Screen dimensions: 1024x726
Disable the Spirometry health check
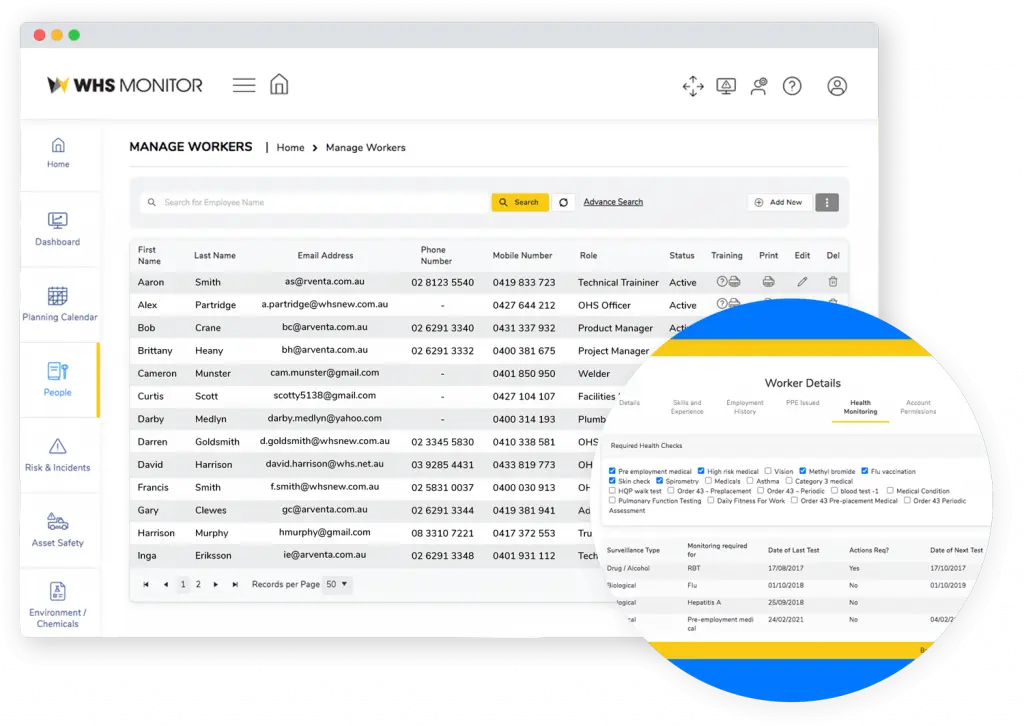tap(658, 481)
